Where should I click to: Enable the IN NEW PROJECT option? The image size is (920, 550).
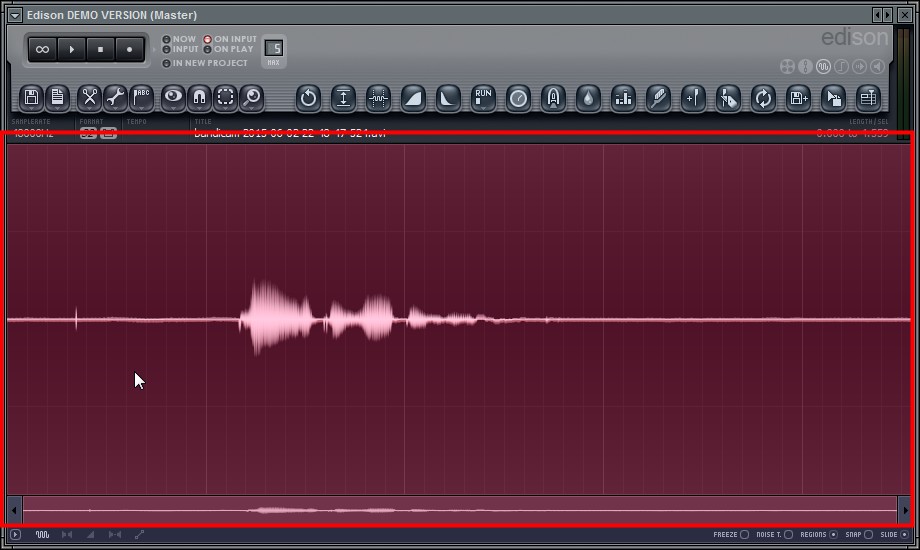167,63
